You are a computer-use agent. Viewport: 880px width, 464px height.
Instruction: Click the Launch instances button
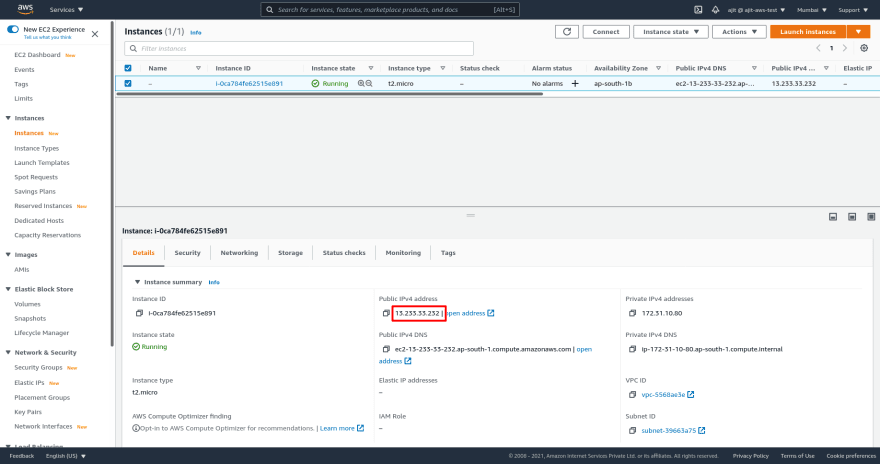[808, 32]
